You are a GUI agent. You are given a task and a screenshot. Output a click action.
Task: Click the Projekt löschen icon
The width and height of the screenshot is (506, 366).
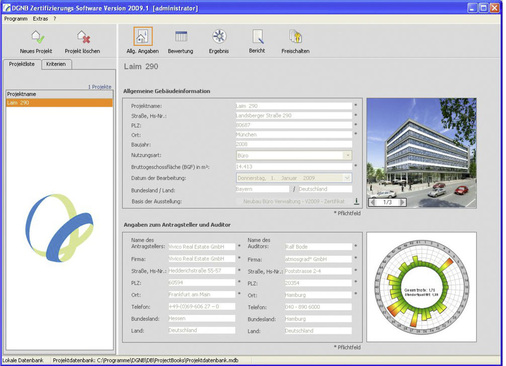pyautogui.click(x=83, y=37)
